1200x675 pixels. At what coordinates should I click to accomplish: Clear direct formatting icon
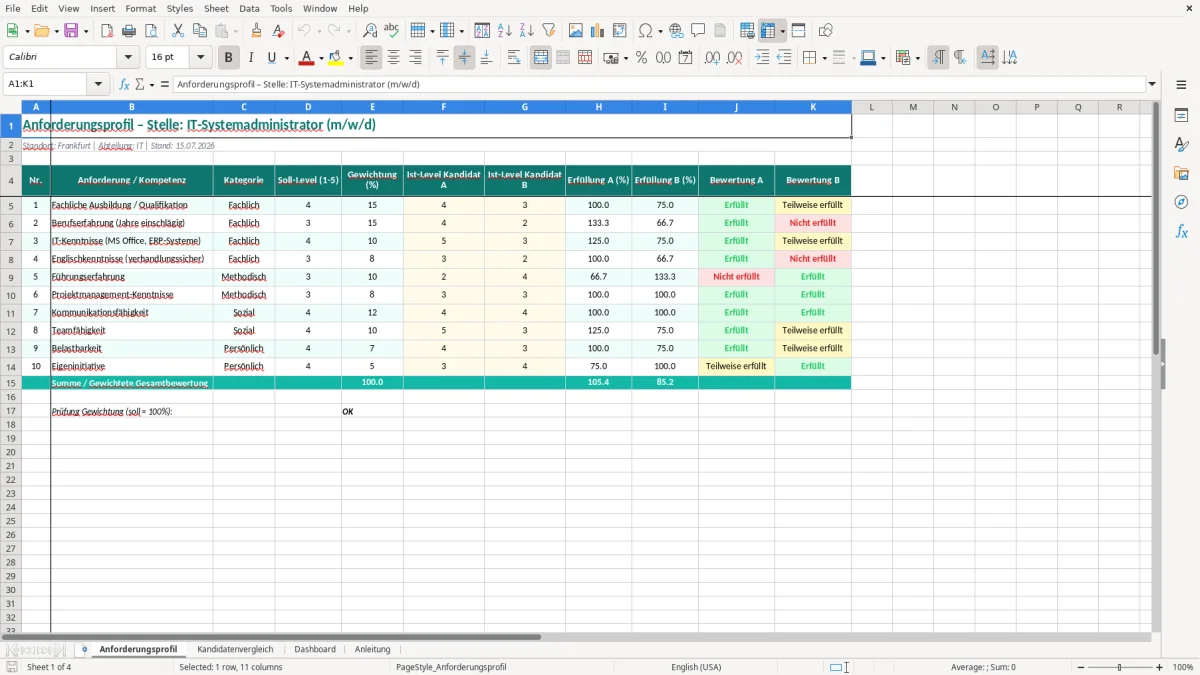pos(278,31)
